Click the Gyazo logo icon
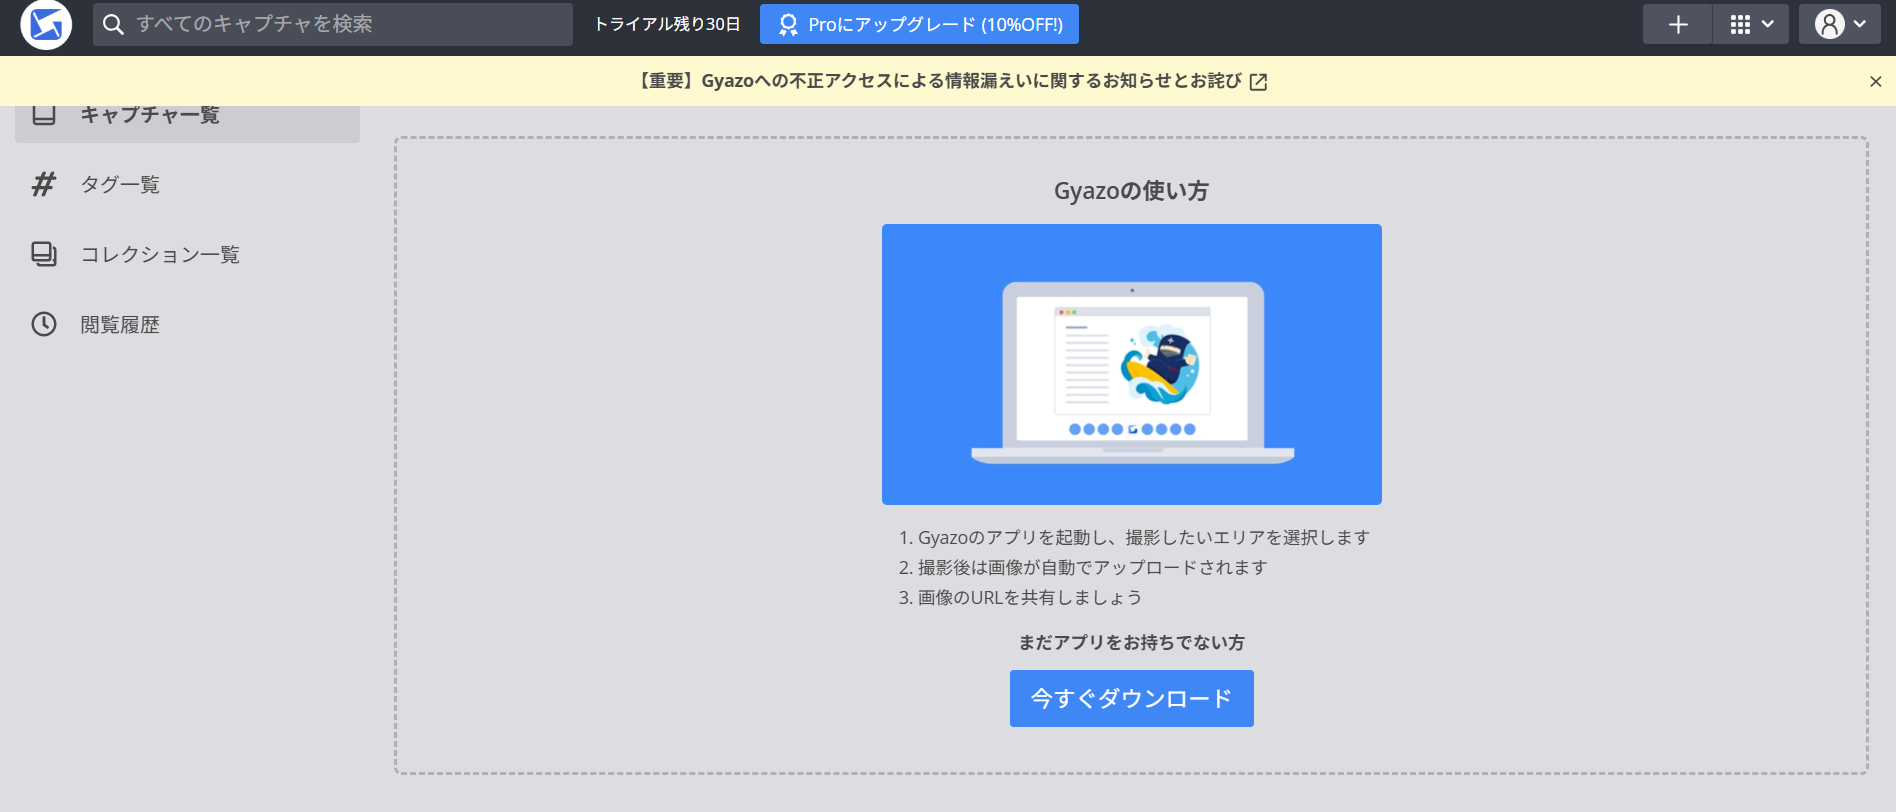The width and height of the screenshot is (1896, 812). click(x=46, y=24)
